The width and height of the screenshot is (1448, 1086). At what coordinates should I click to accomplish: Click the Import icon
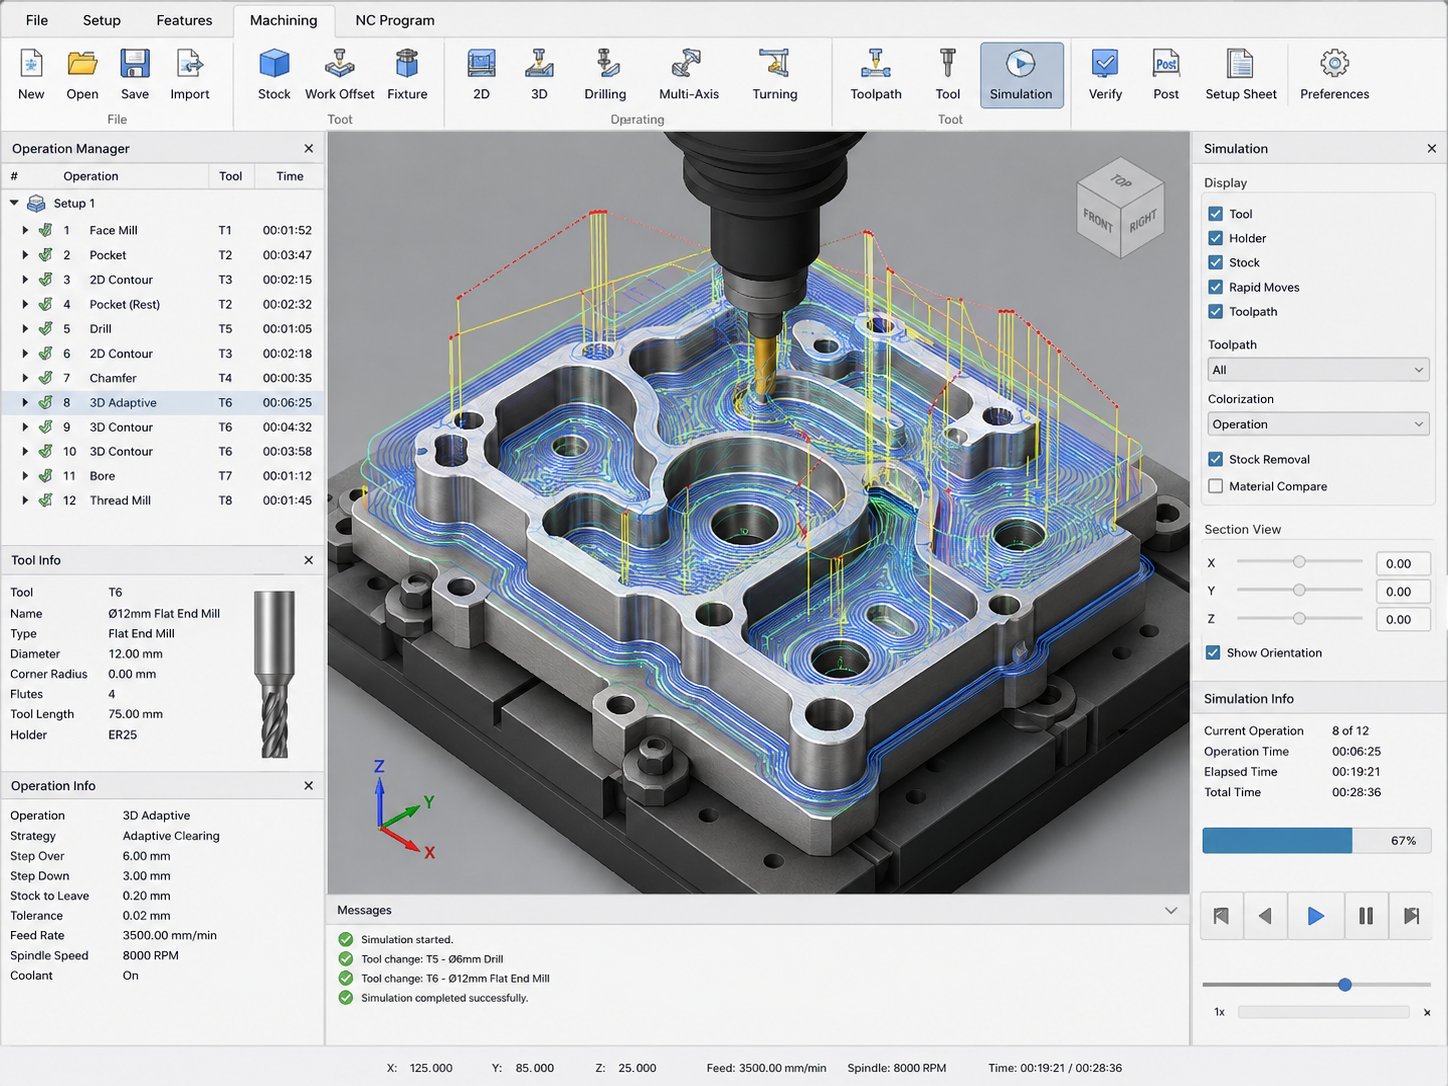pyautogui.click(x=190, y=65)
